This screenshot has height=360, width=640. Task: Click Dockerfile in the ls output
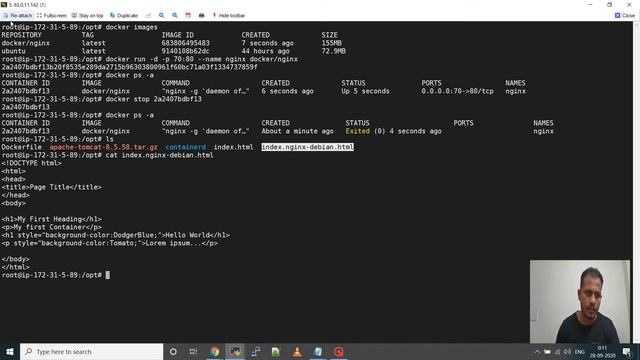point(22,147)
